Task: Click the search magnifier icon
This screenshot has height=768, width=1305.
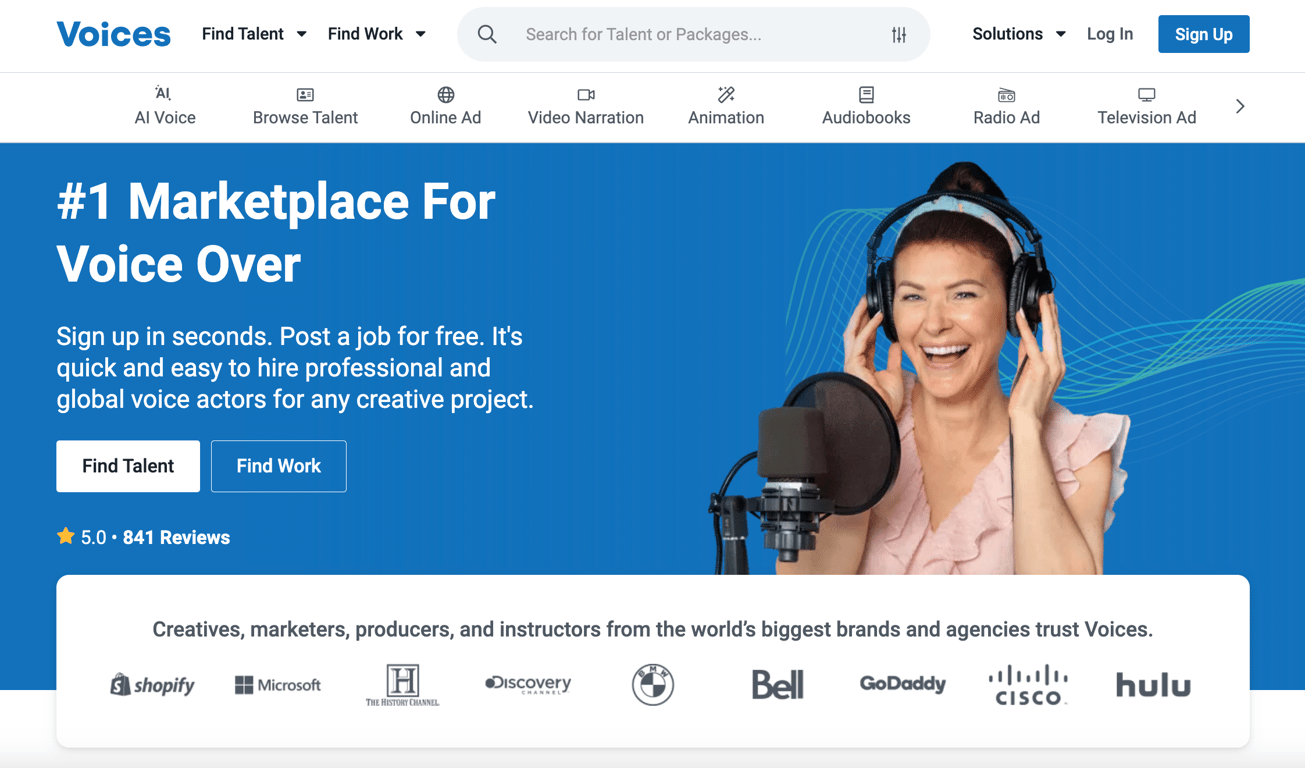Action: 487,33
